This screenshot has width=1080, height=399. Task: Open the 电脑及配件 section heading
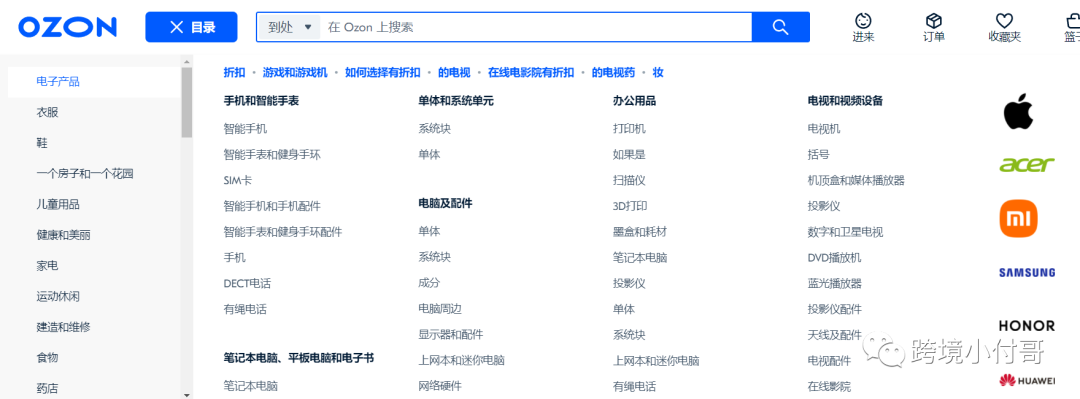(445, 203)
